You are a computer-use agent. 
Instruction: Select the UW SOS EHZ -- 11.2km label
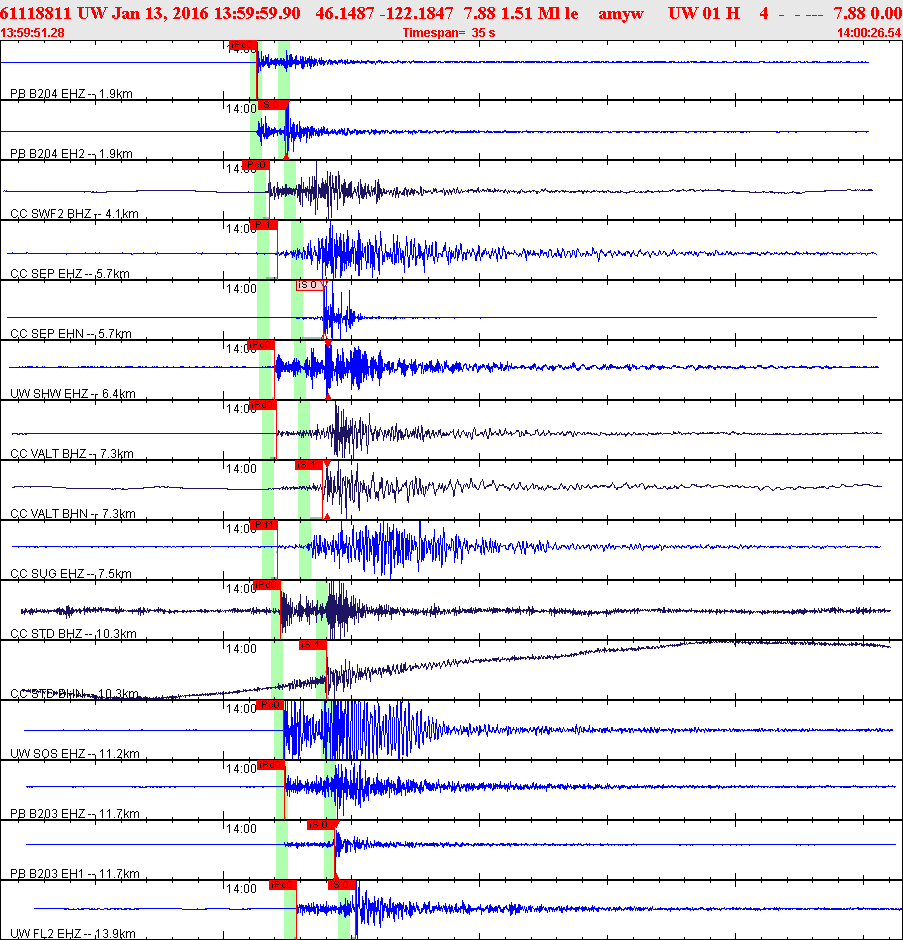pos(75,753)
